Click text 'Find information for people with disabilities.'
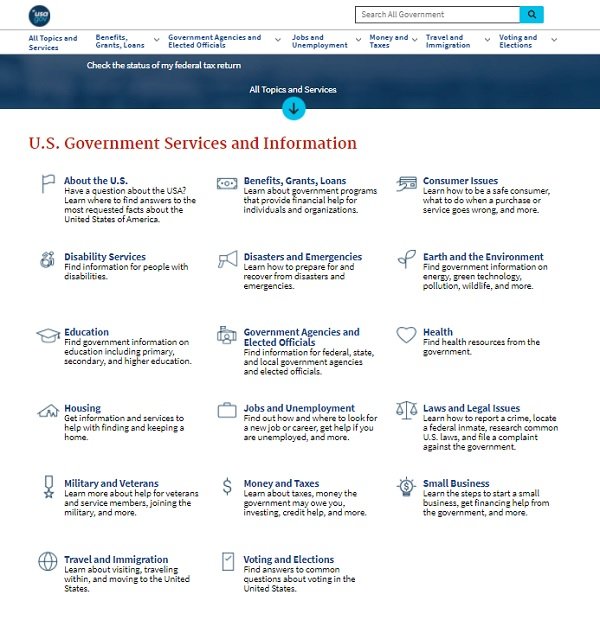The height and width of the screenshot is (633, 600). click(x=126, y=271)
